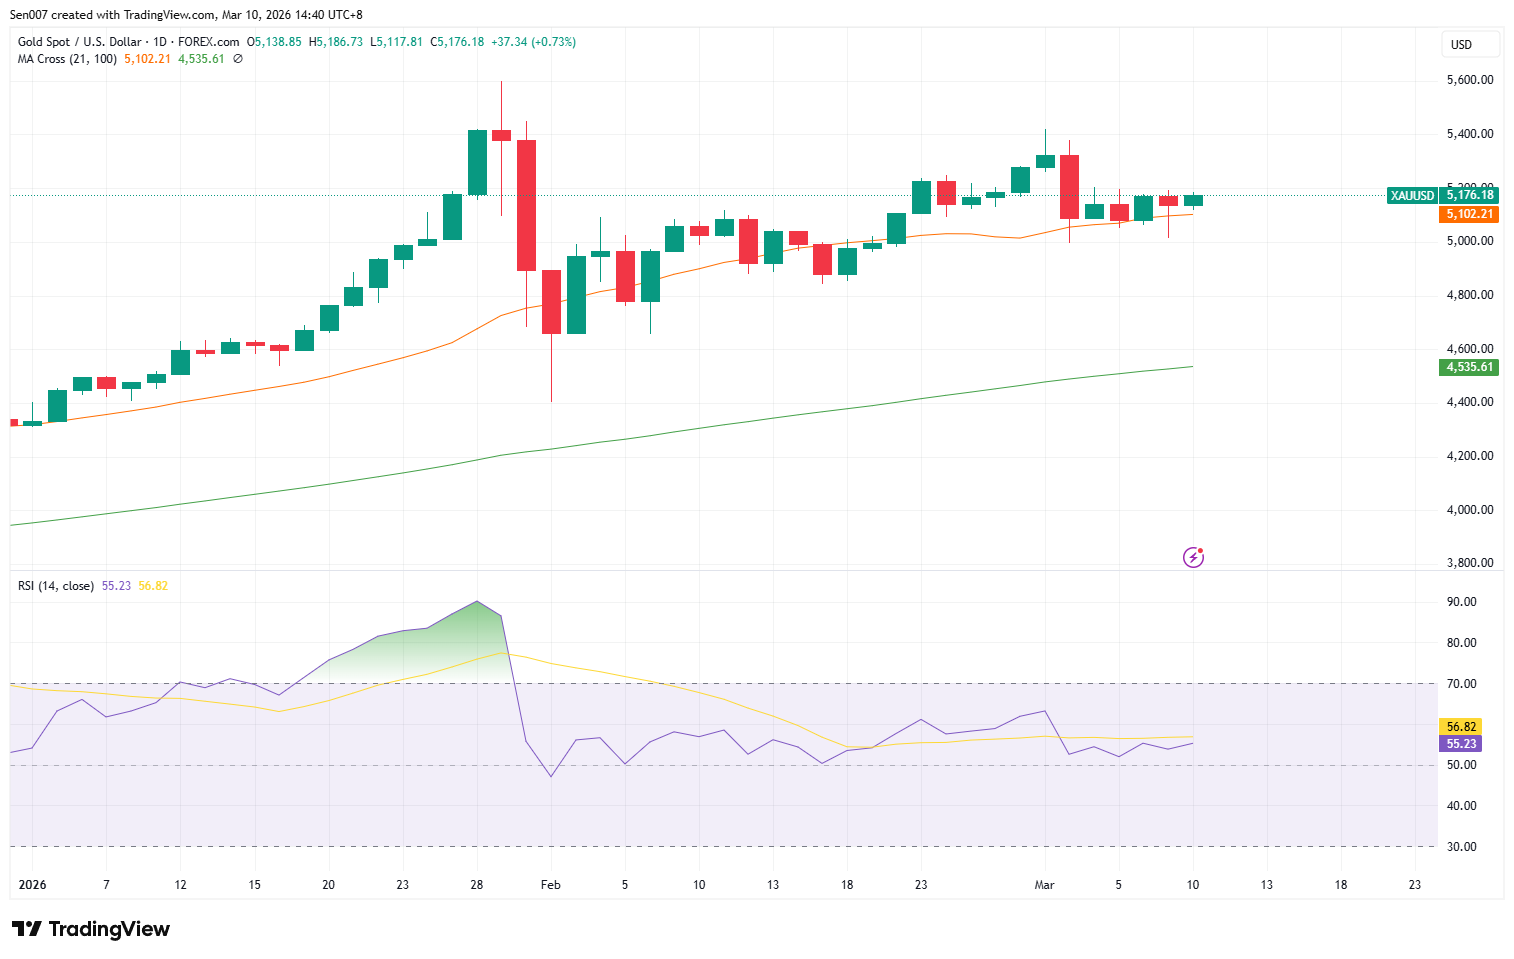Click the Mar label on the time axis
Viewport: 1514px width, 959px height.
1044,885
